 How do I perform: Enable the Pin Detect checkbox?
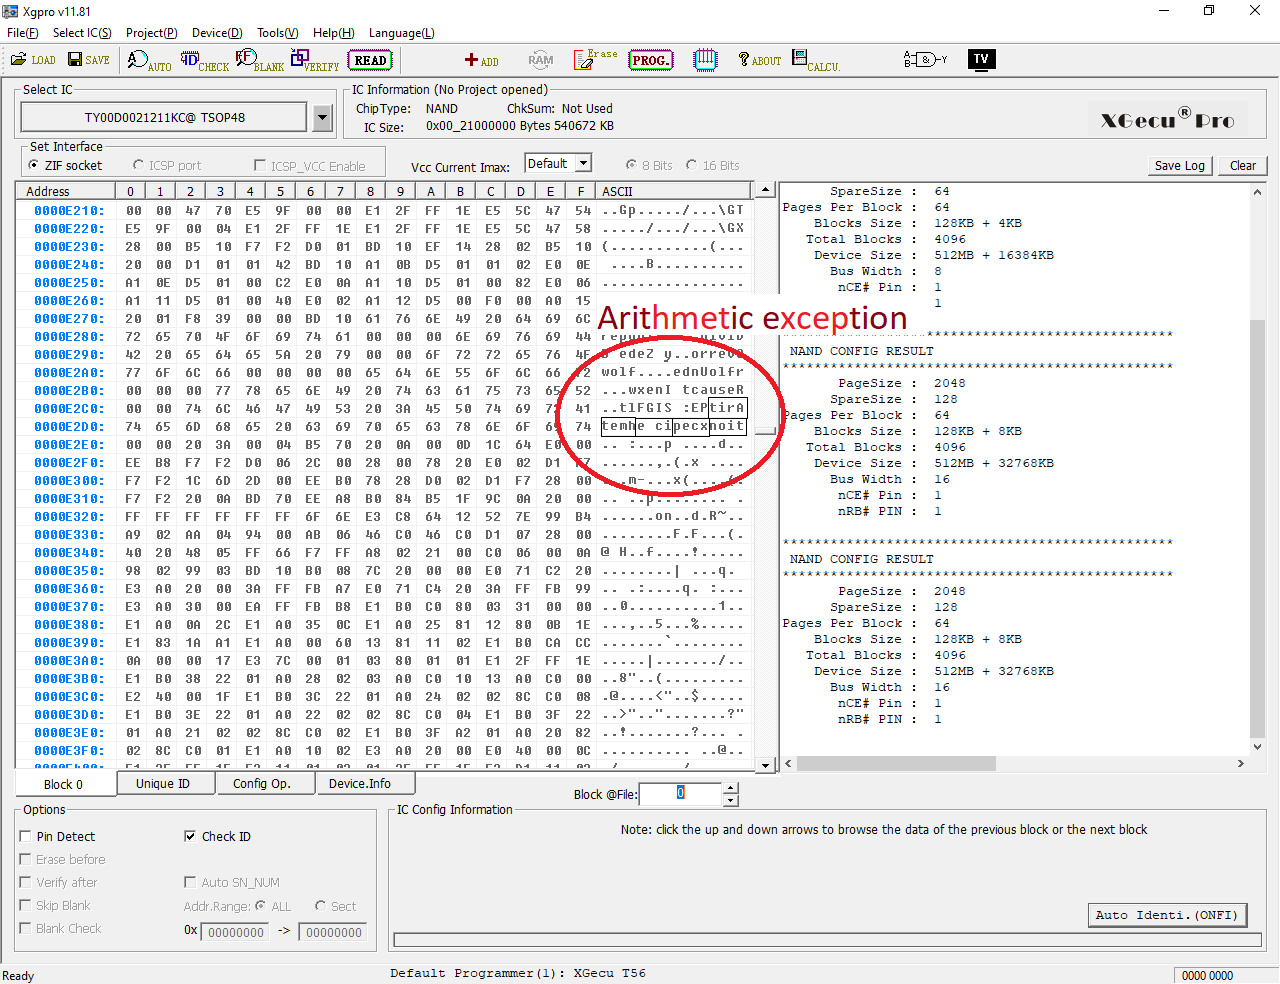tap(26, 836)
